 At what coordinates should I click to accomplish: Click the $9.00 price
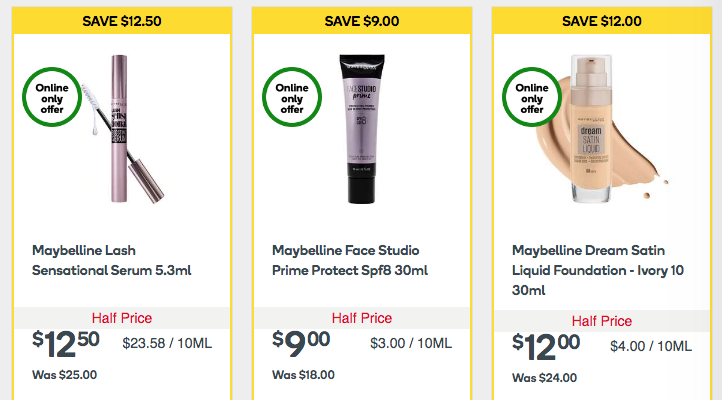301,343
